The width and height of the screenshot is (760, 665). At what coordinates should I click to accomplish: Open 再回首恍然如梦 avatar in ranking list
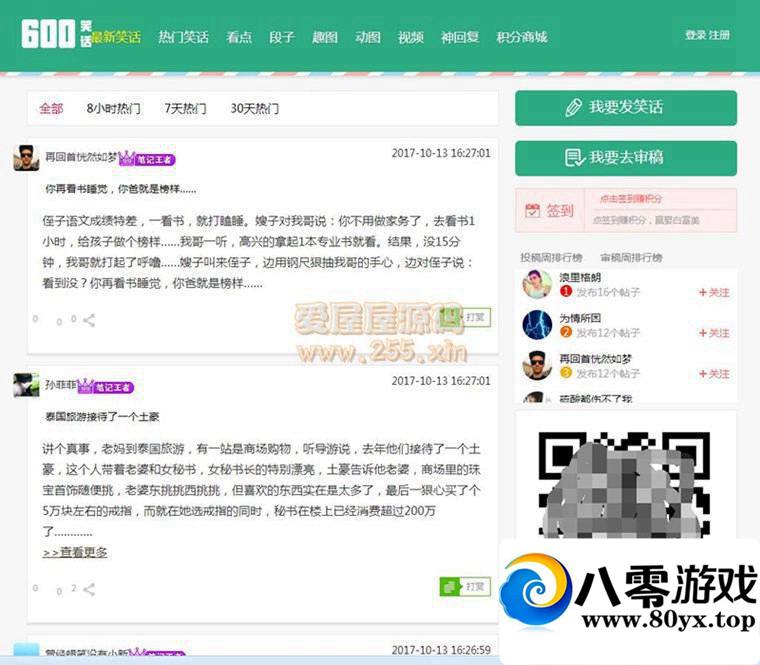[537, 365]
